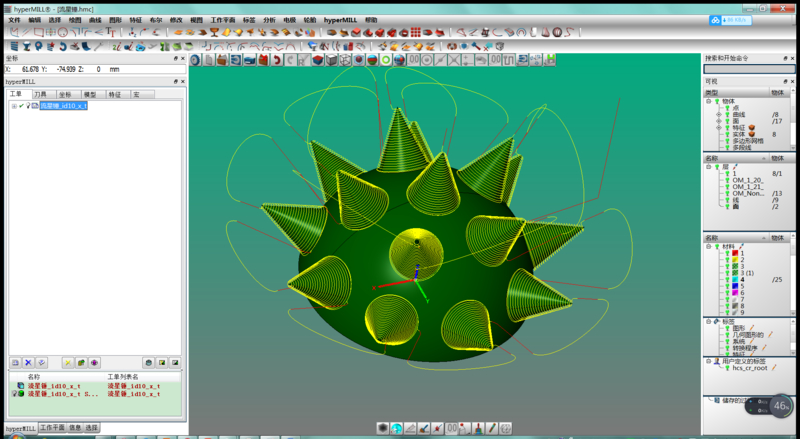Click the grey cube icon in second toolbar
800x439 pixels.
499,46
